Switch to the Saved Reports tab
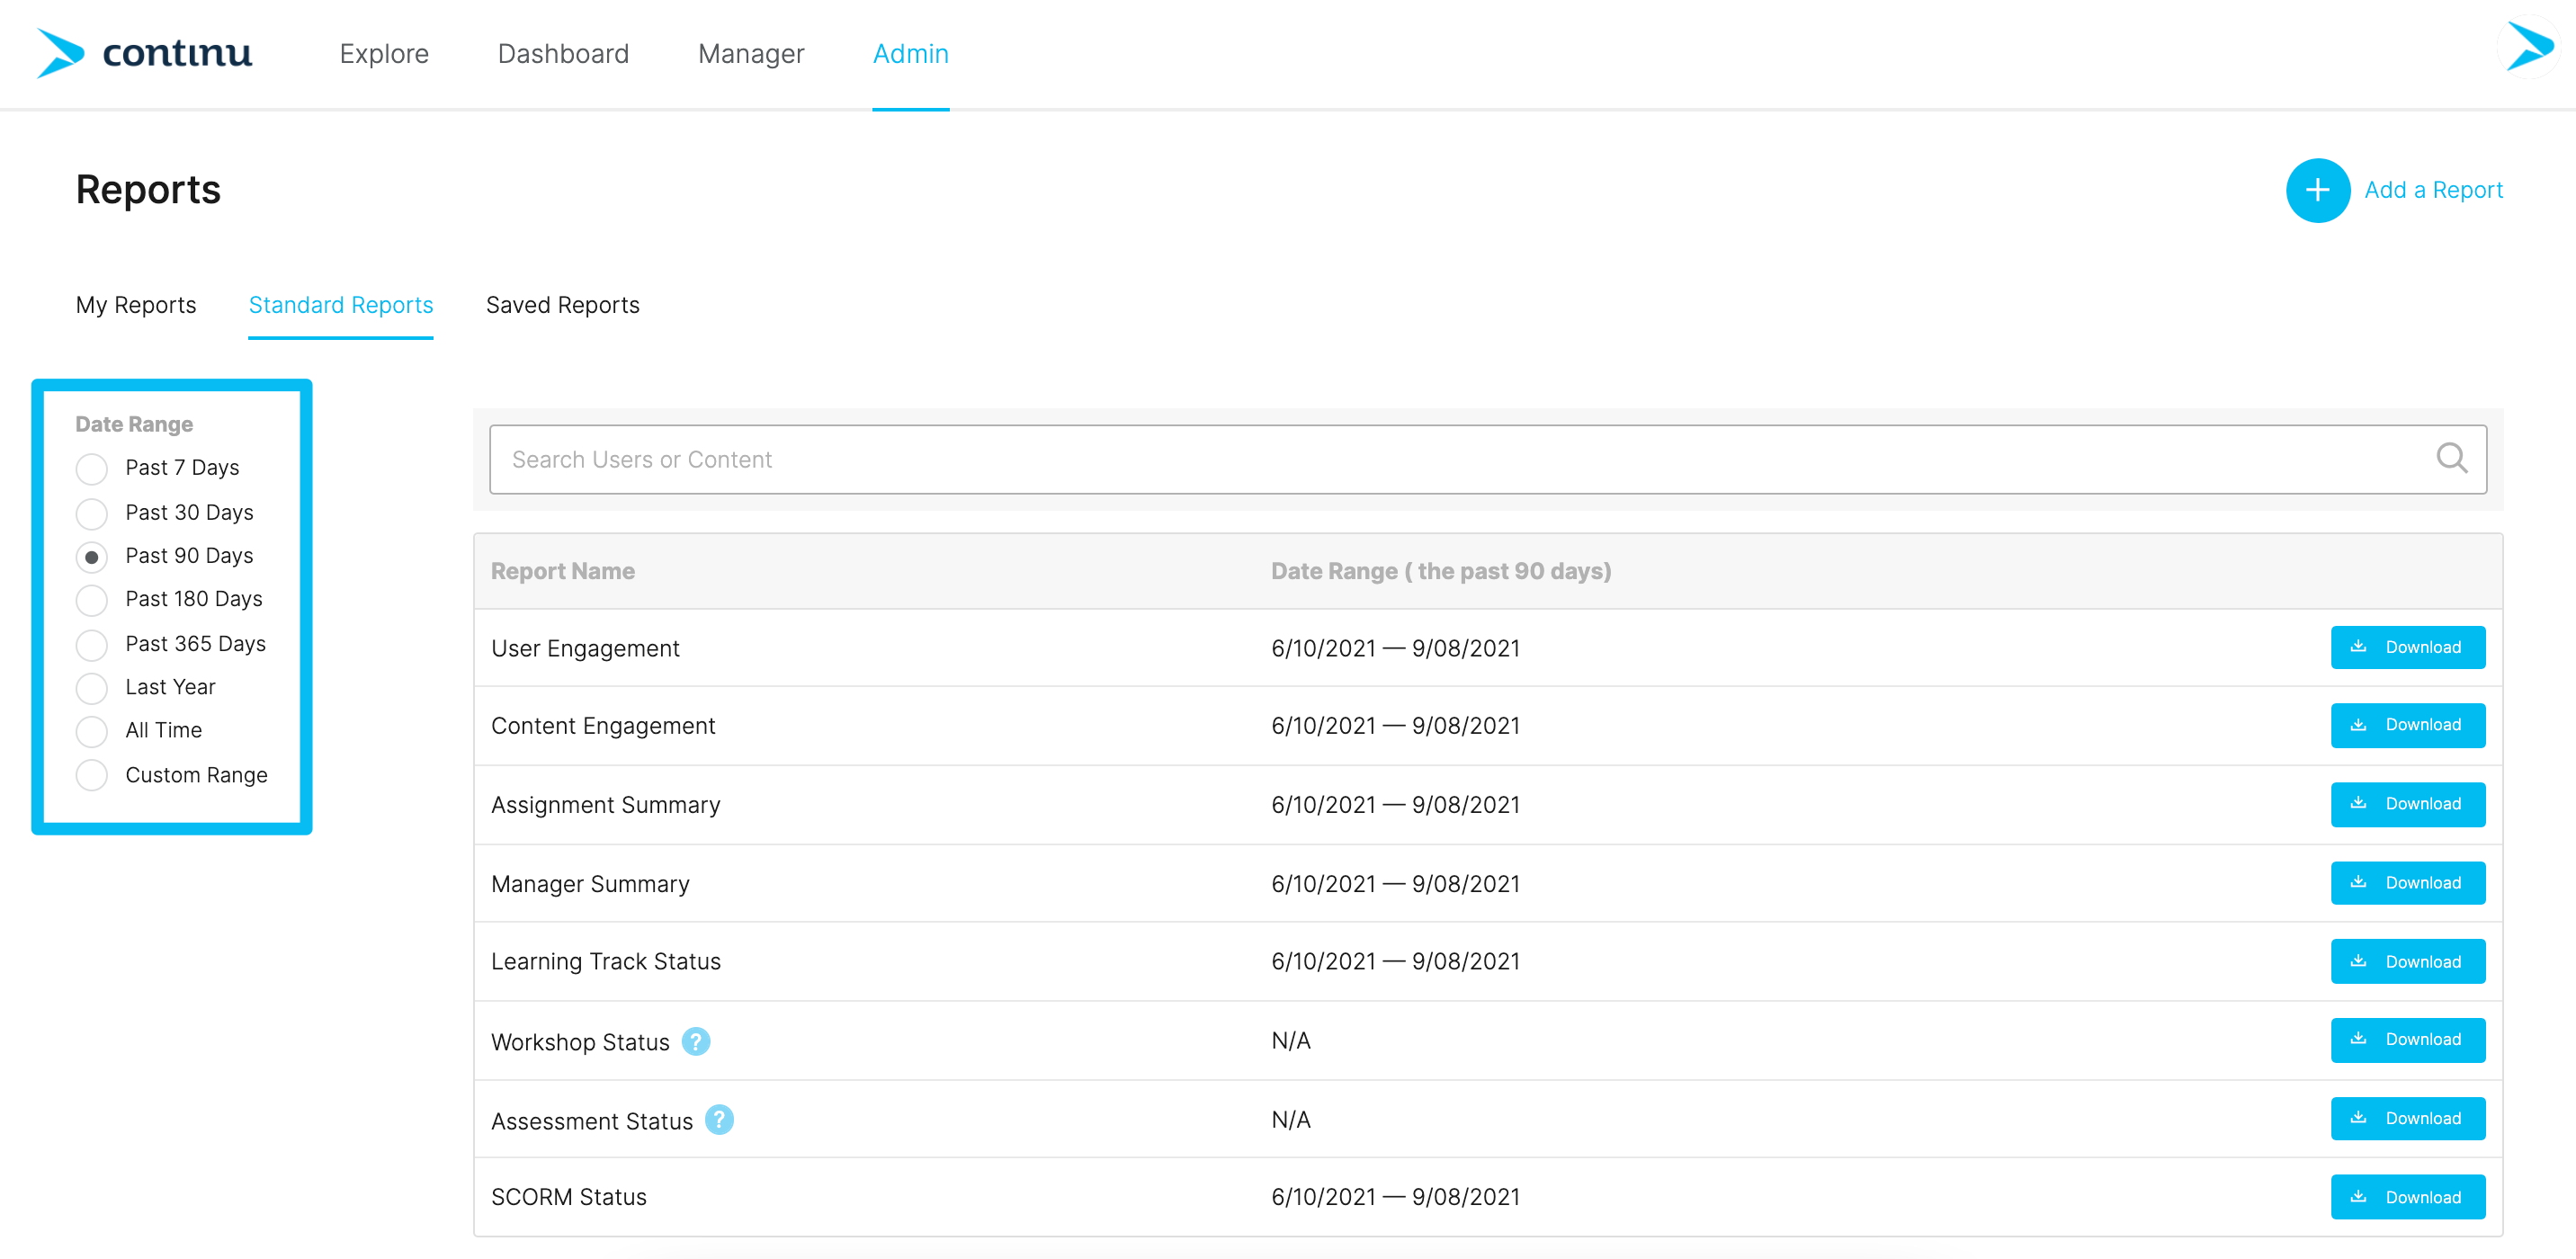2576x1259 pixels. (x=563, y=305)
